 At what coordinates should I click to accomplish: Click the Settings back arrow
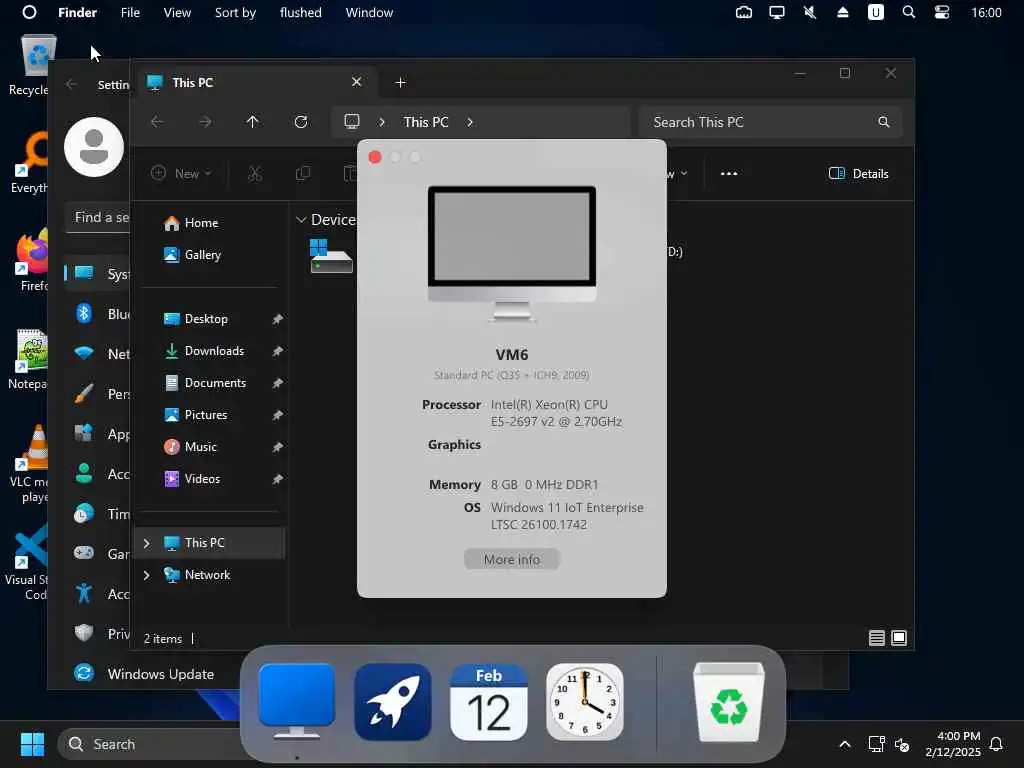(x=71, y=84)
